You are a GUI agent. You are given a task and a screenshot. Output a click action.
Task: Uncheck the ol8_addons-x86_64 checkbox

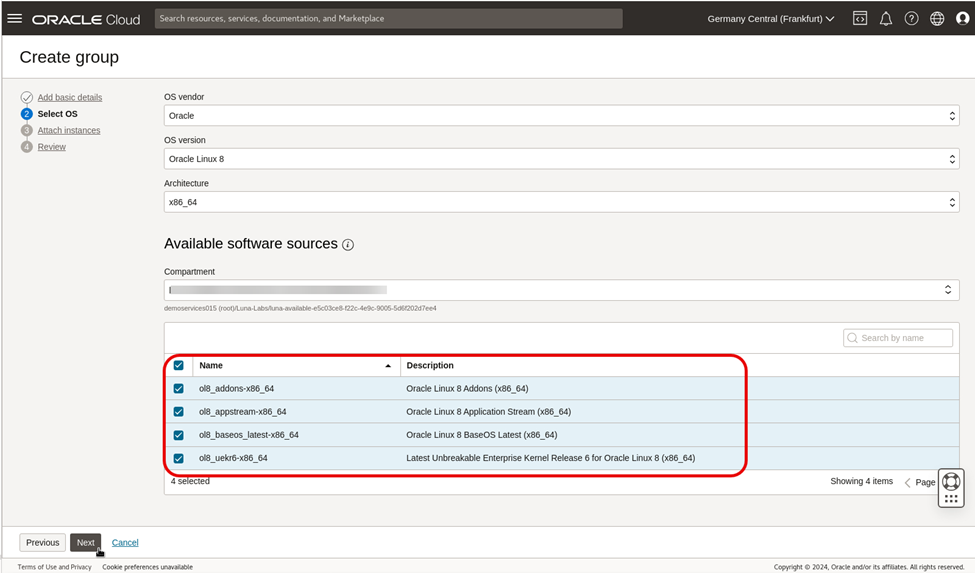pos(178,388)
